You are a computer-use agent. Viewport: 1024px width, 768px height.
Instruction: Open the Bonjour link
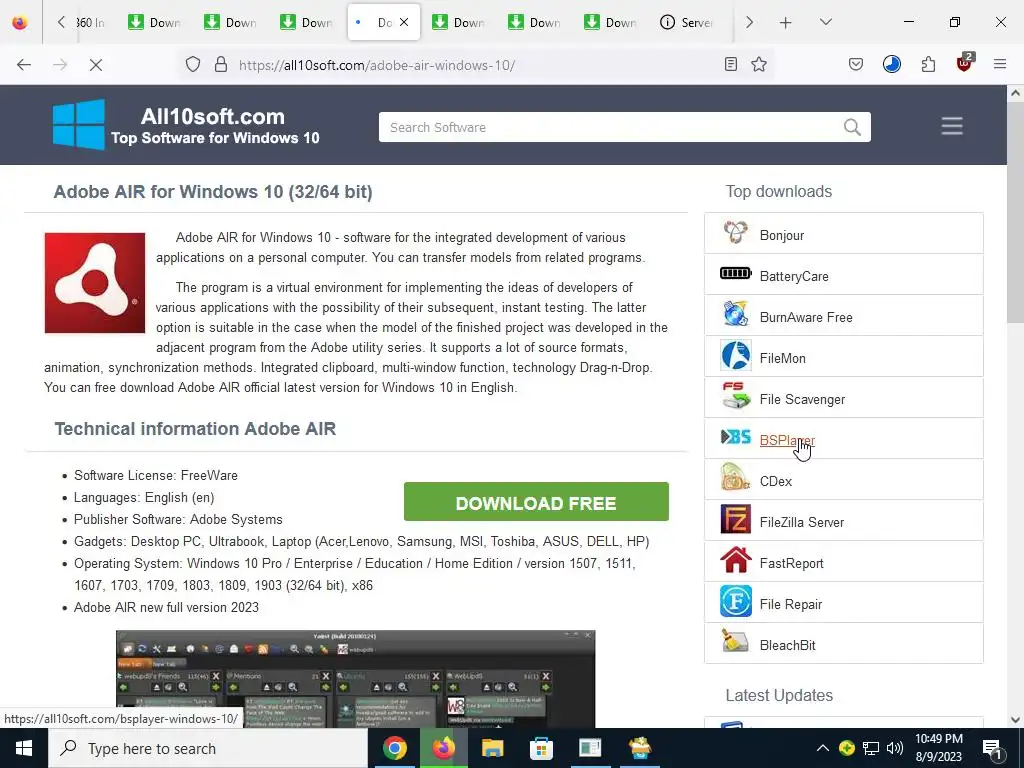782,235
